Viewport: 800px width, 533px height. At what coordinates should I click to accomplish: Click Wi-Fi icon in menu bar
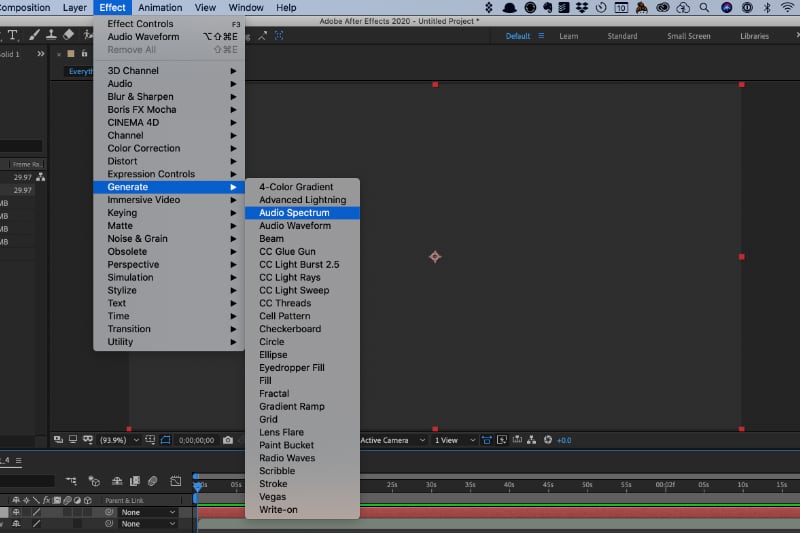tap(787, 8)
